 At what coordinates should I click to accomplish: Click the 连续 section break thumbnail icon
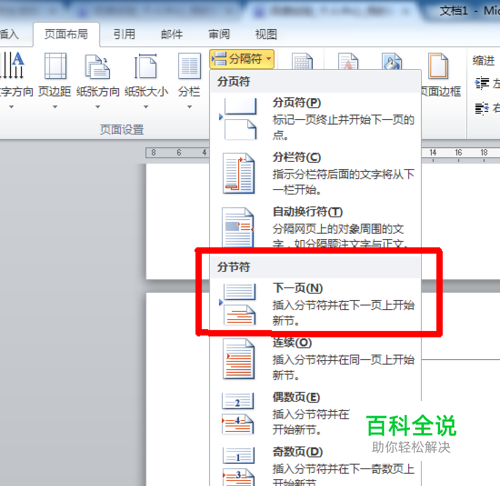click(x=239, y=359)
